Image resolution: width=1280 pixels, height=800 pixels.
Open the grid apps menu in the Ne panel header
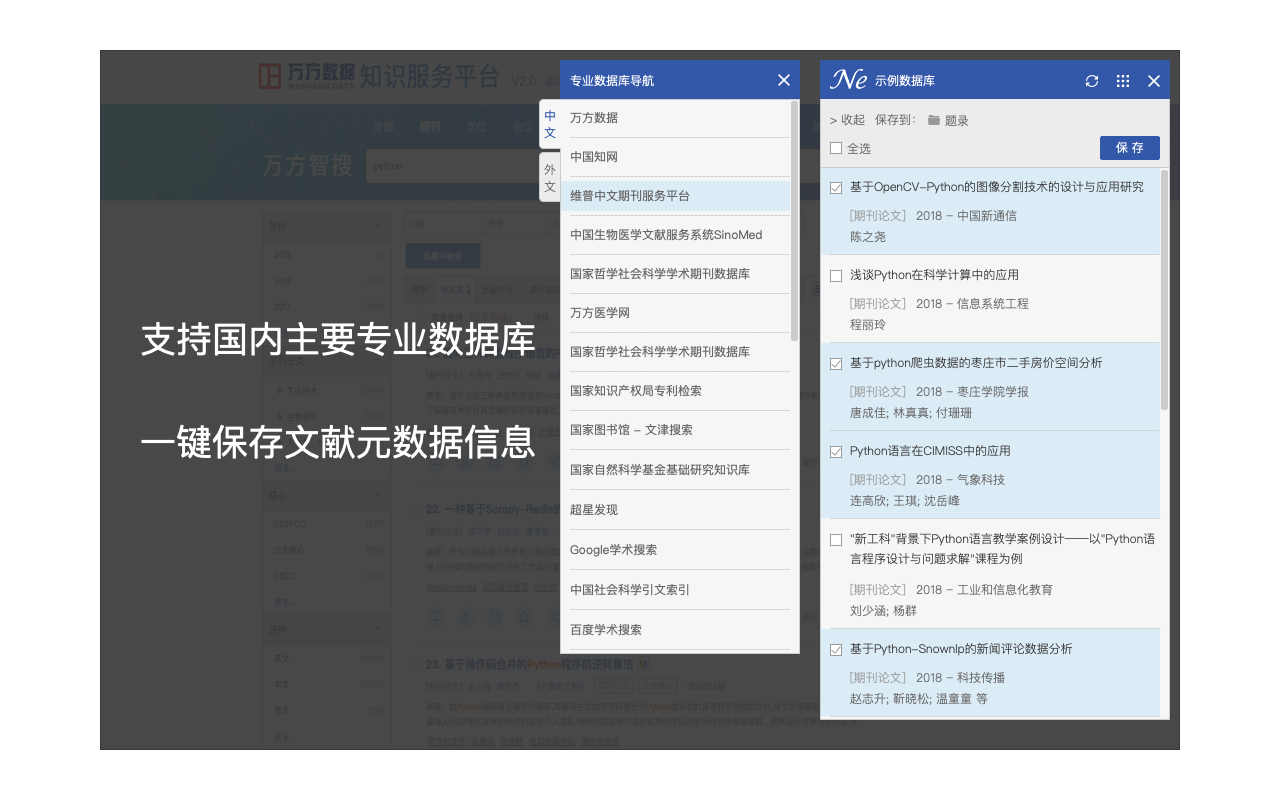pyautogui.click(x=1122, y=81)
